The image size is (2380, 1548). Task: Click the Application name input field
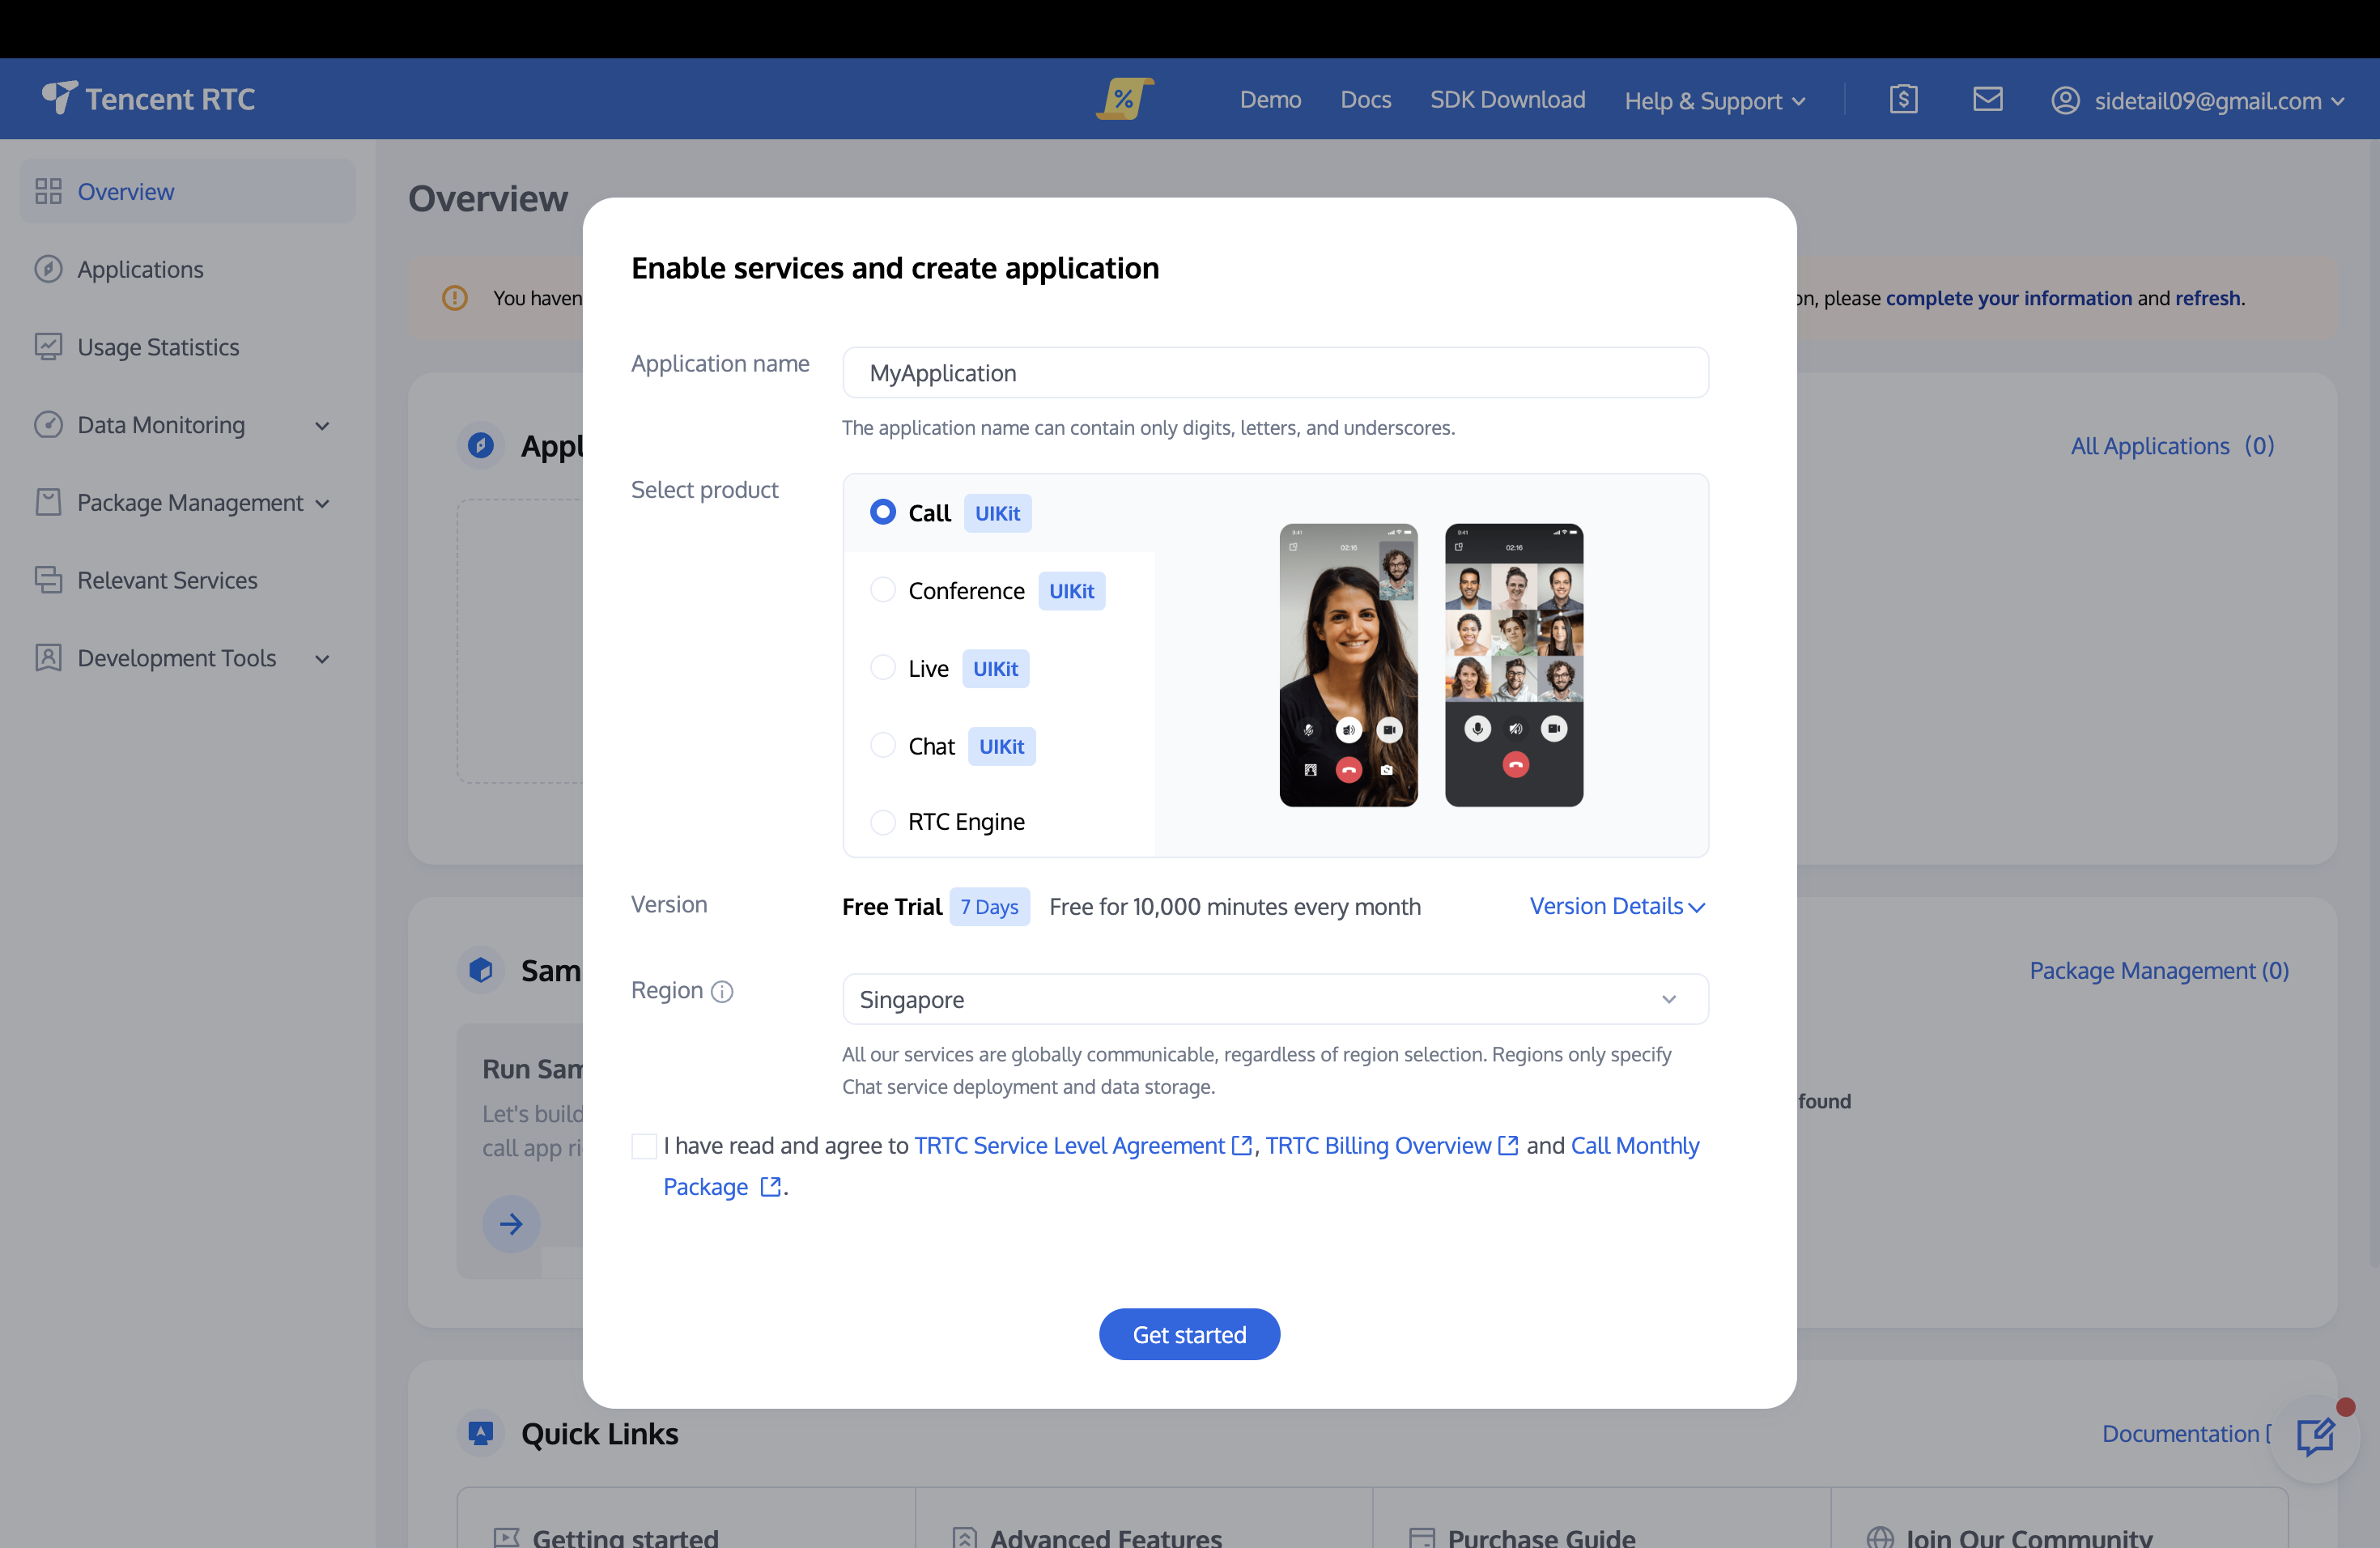[x=1274, y=373]
